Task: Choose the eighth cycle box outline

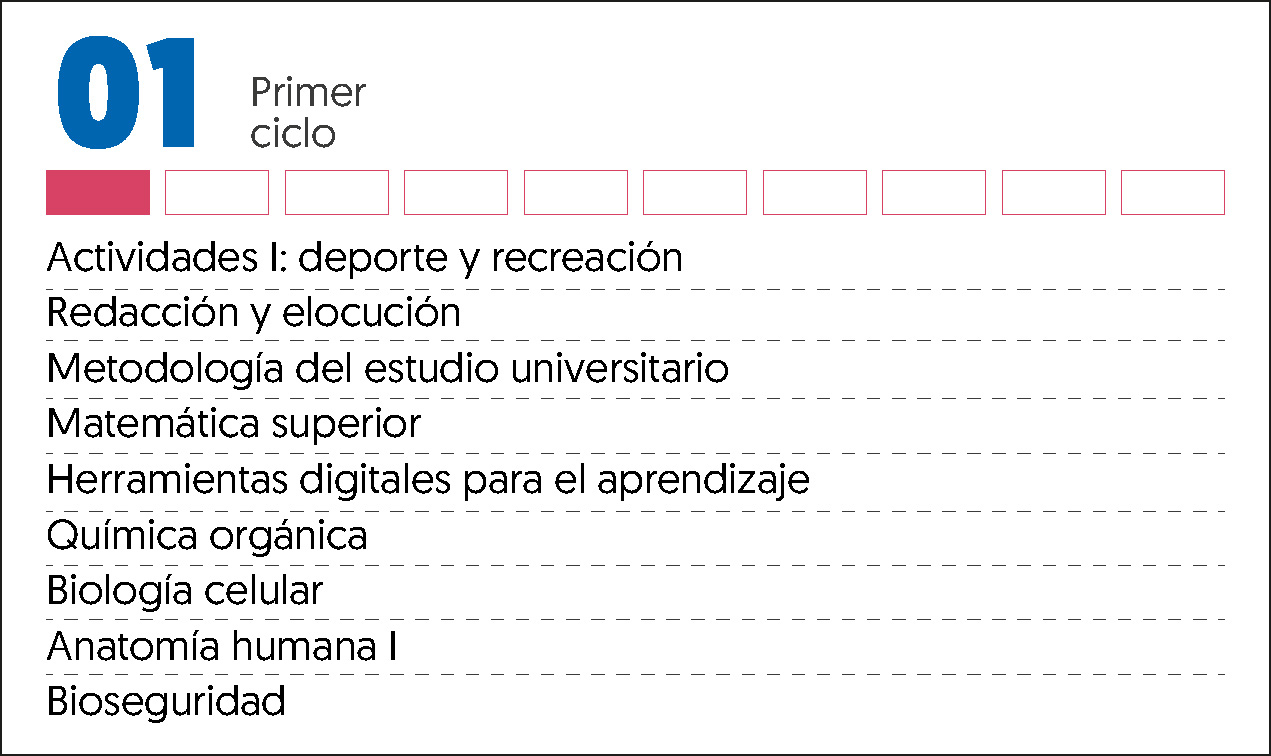Action: 934,192
